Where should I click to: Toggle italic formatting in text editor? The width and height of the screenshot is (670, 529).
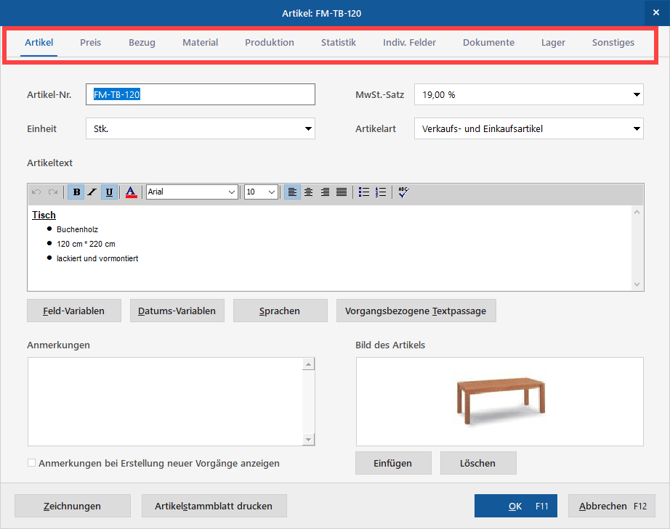click(93, 192)
